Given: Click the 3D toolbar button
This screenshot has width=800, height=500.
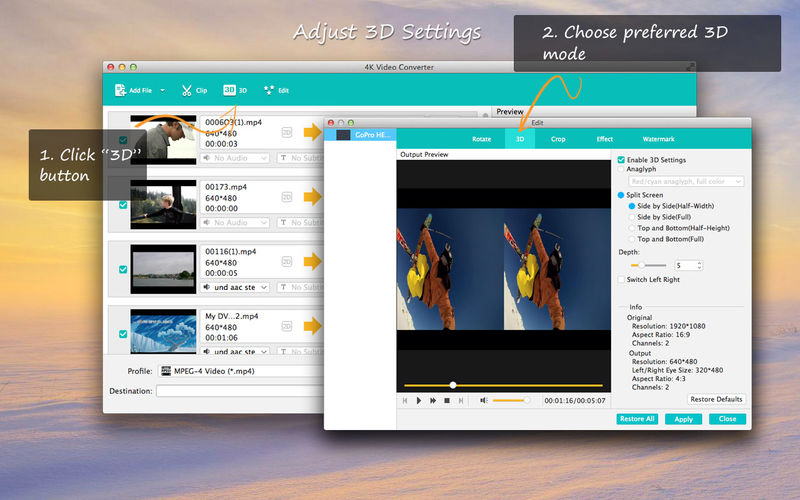Looking at the screenshot, I should 235,90.
